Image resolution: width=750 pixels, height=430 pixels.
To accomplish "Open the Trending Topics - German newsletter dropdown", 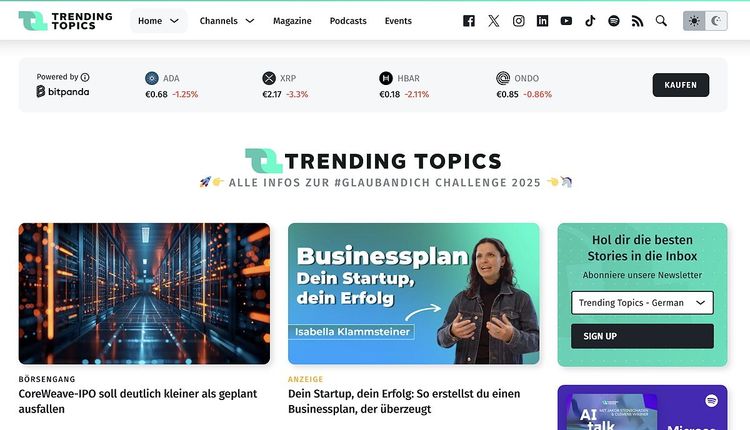I will (642, 303).
